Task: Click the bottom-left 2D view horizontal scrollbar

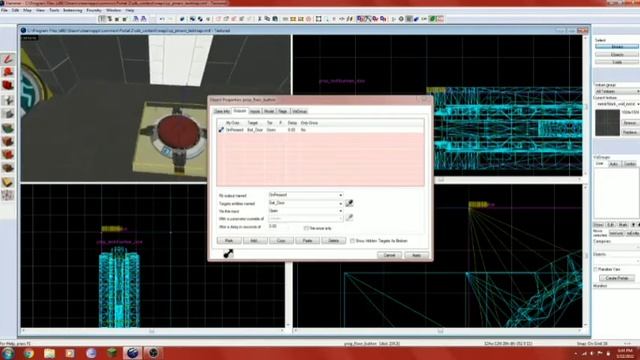Action: point(152,331)
